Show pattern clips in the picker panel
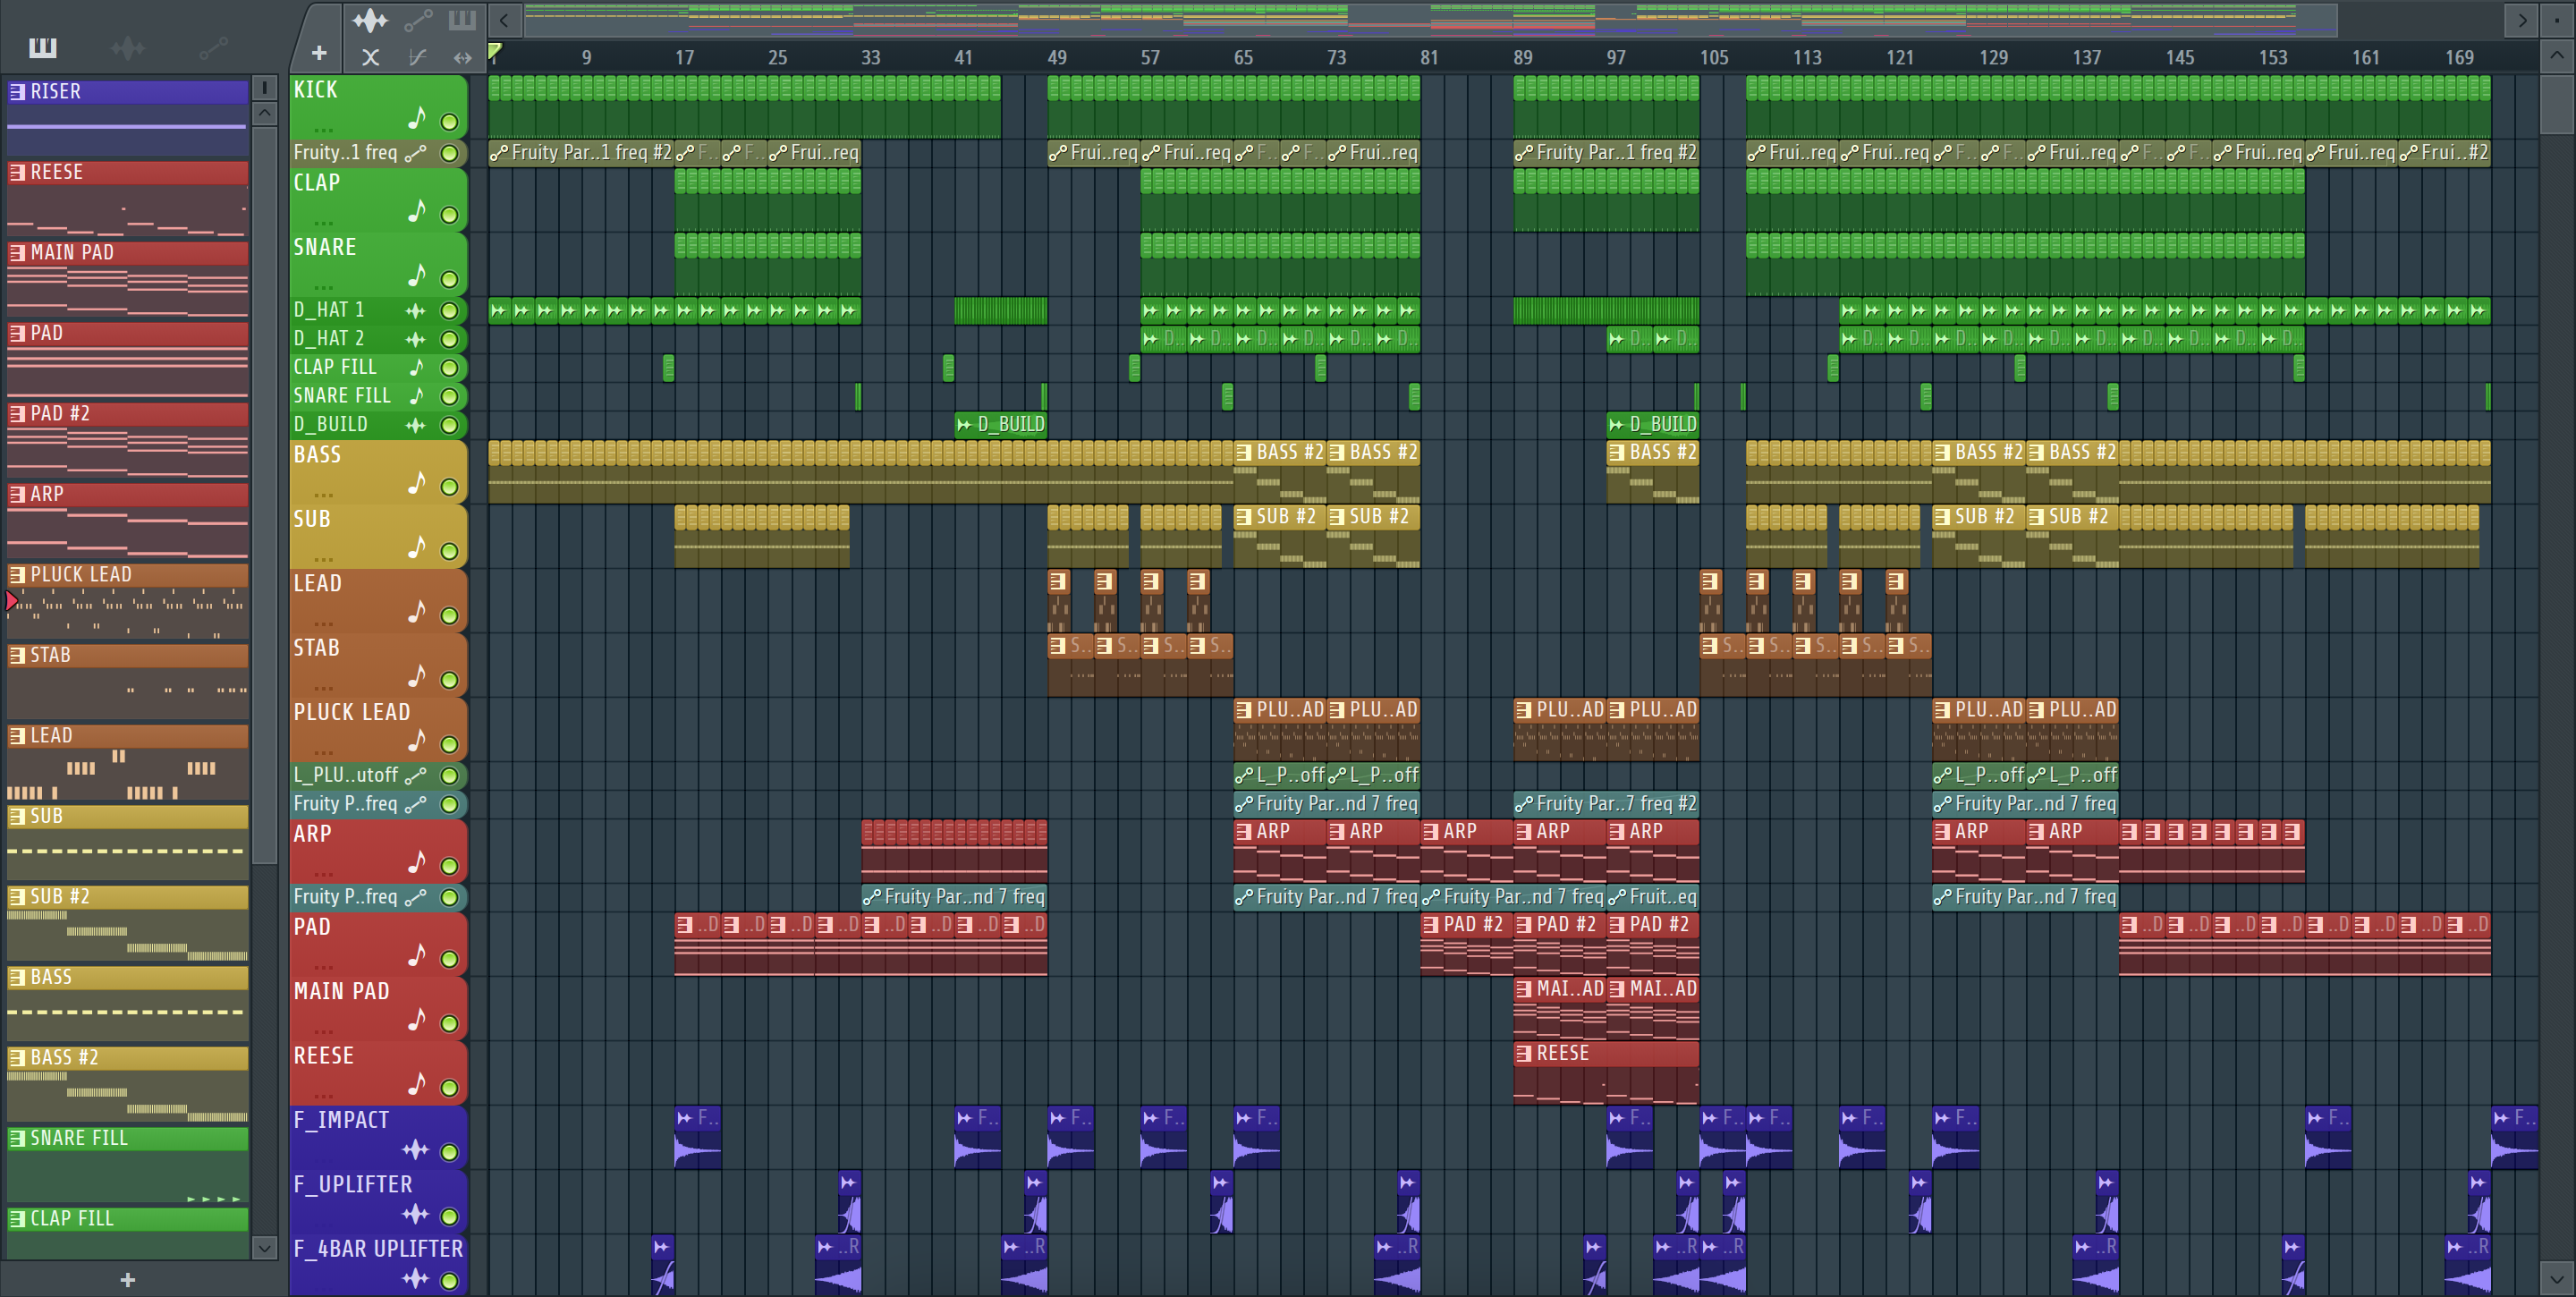Image resolution: width=2576 pixels, height=1297 pixels. coord(43,47)
